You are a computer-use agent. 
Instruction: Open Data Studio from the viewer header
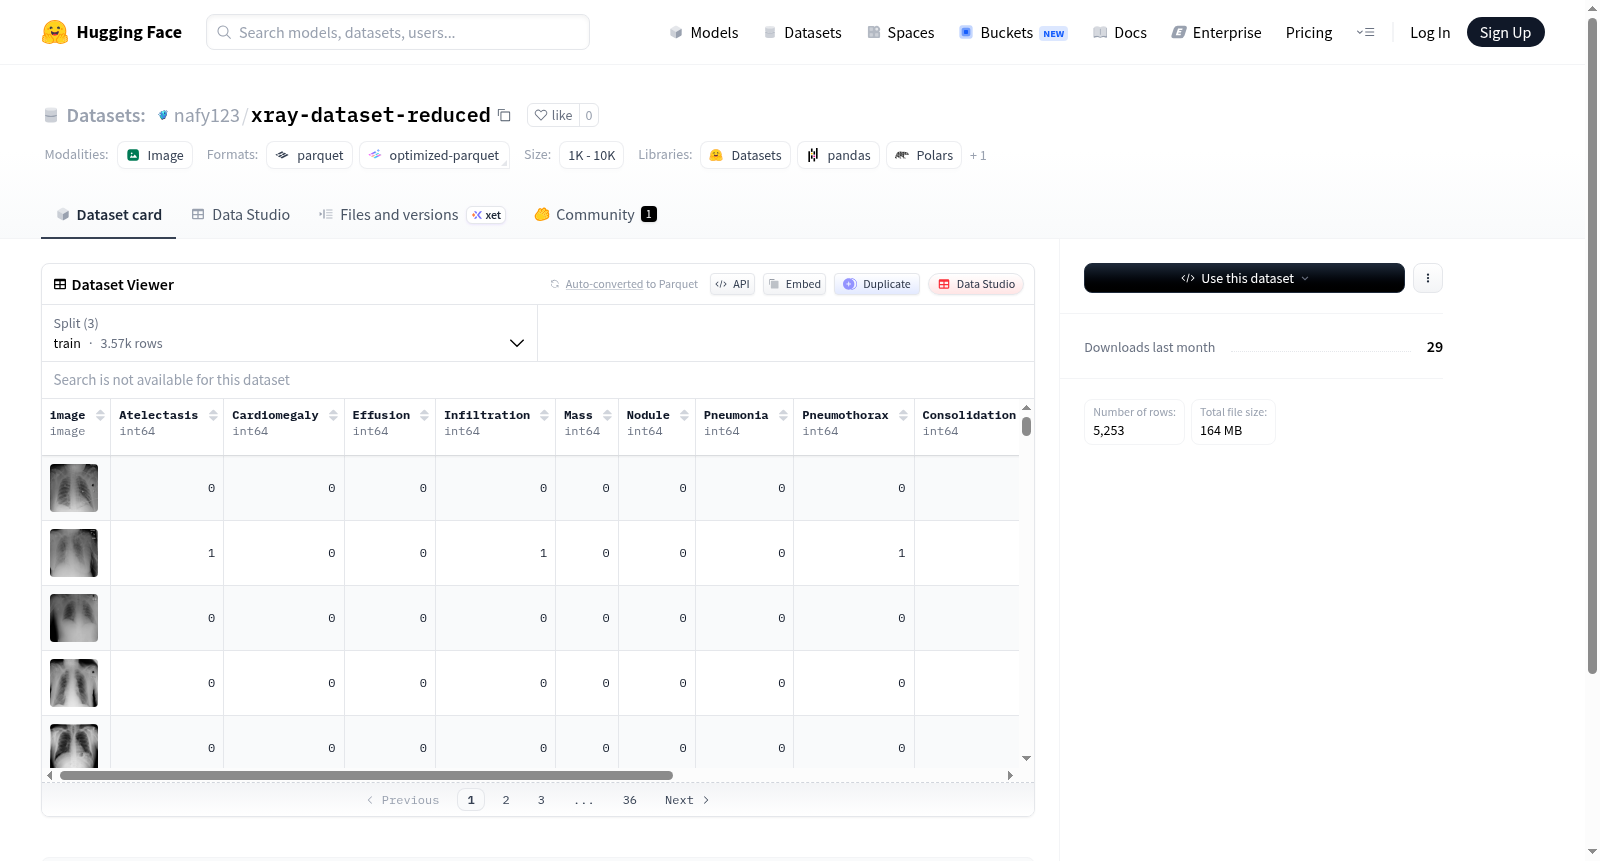[x=976, y=284]
